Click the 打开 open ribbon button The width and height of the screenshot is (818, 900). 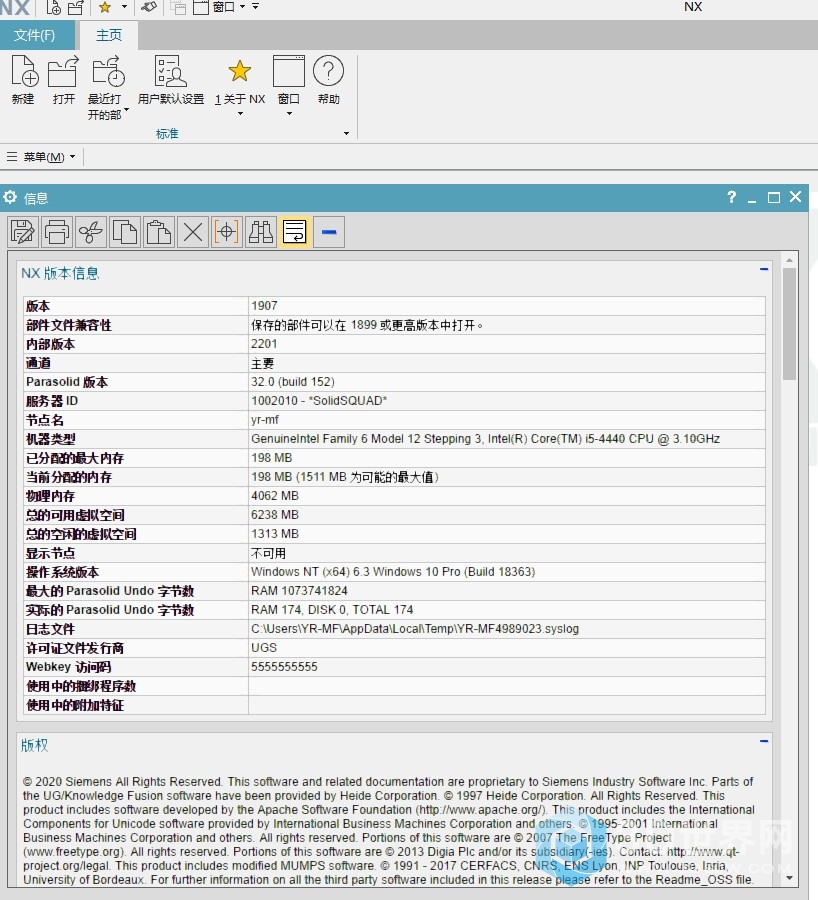tap(64, 80)
